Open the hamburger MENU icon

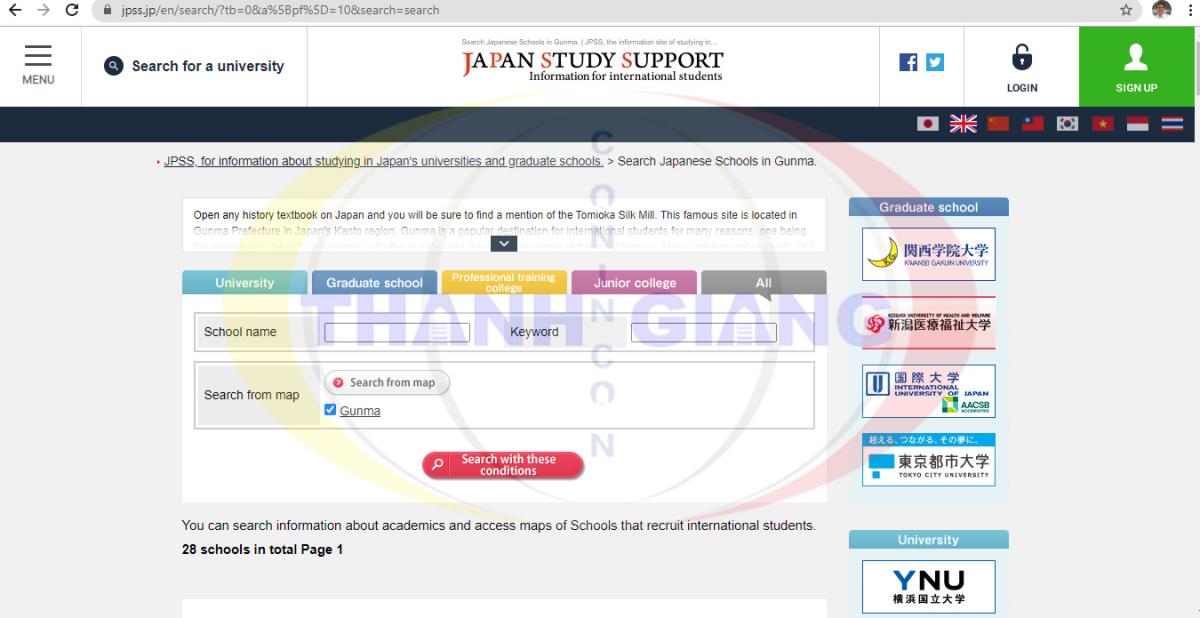tap(38, 65)
